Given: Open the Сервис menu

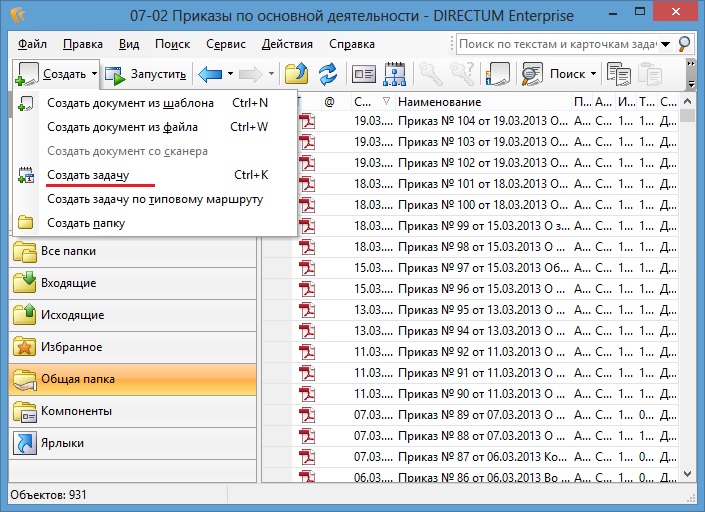Looking at the screenshot, I should point(226,44).
